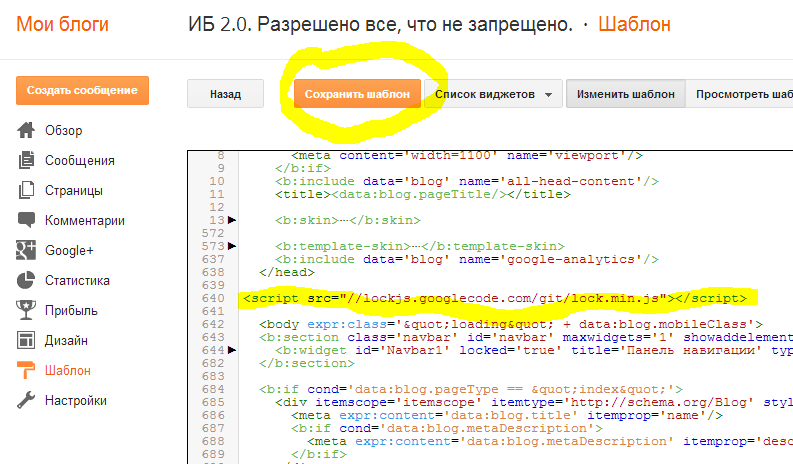Click Создать сообщение button
Image resolution: width=793 pixels, height=464 pixels.
82,91
